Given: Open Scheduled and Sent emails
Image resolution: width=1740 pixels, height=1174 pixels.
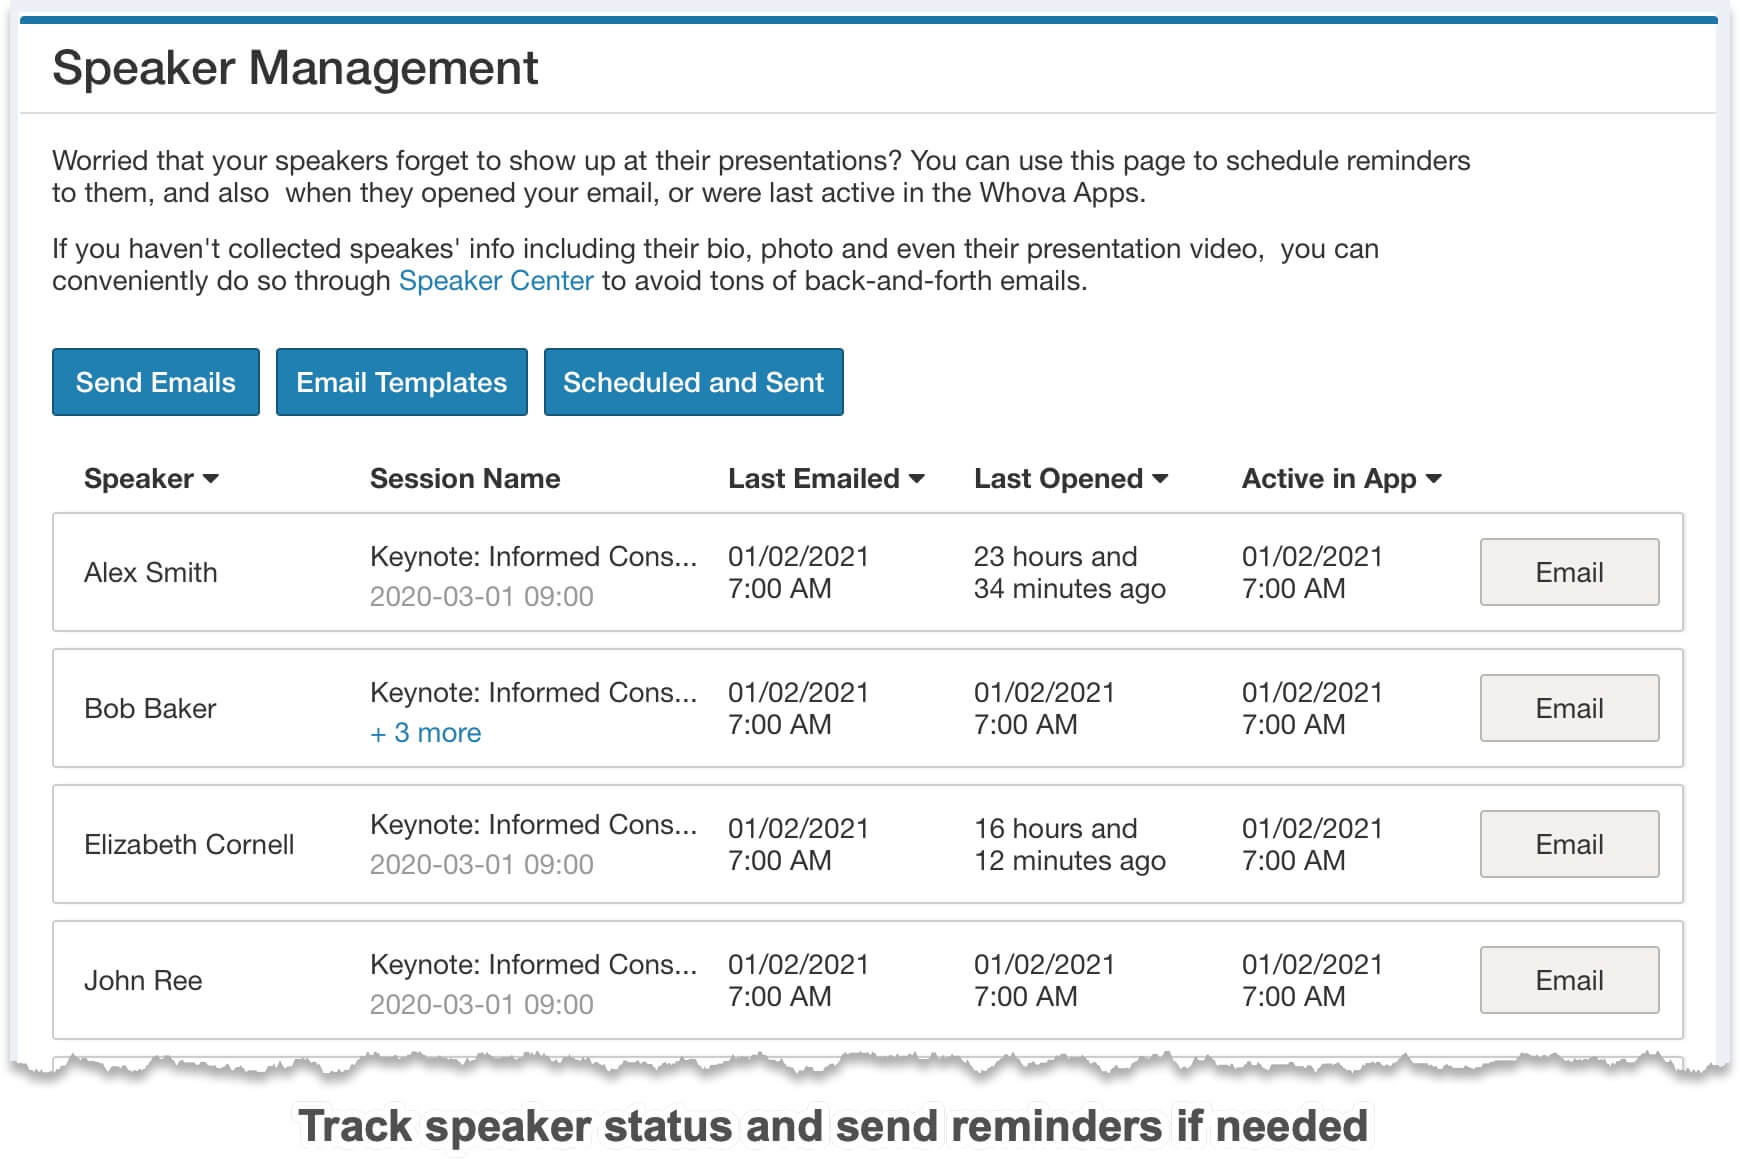Looking at the screenshot, I should pos(693,382).
